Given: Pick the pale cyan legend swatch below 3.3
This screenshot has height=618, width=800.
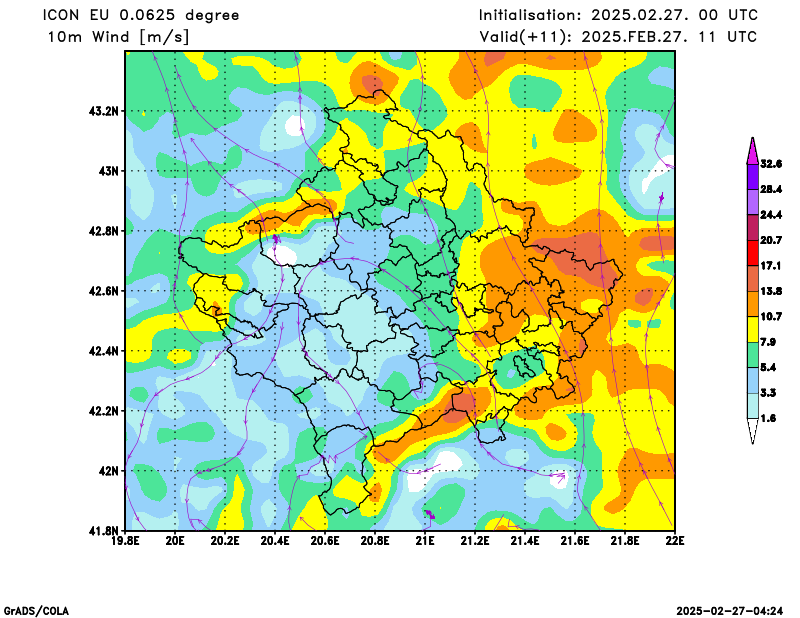Looking at the screenshot, I should click(x=753, y=406).
